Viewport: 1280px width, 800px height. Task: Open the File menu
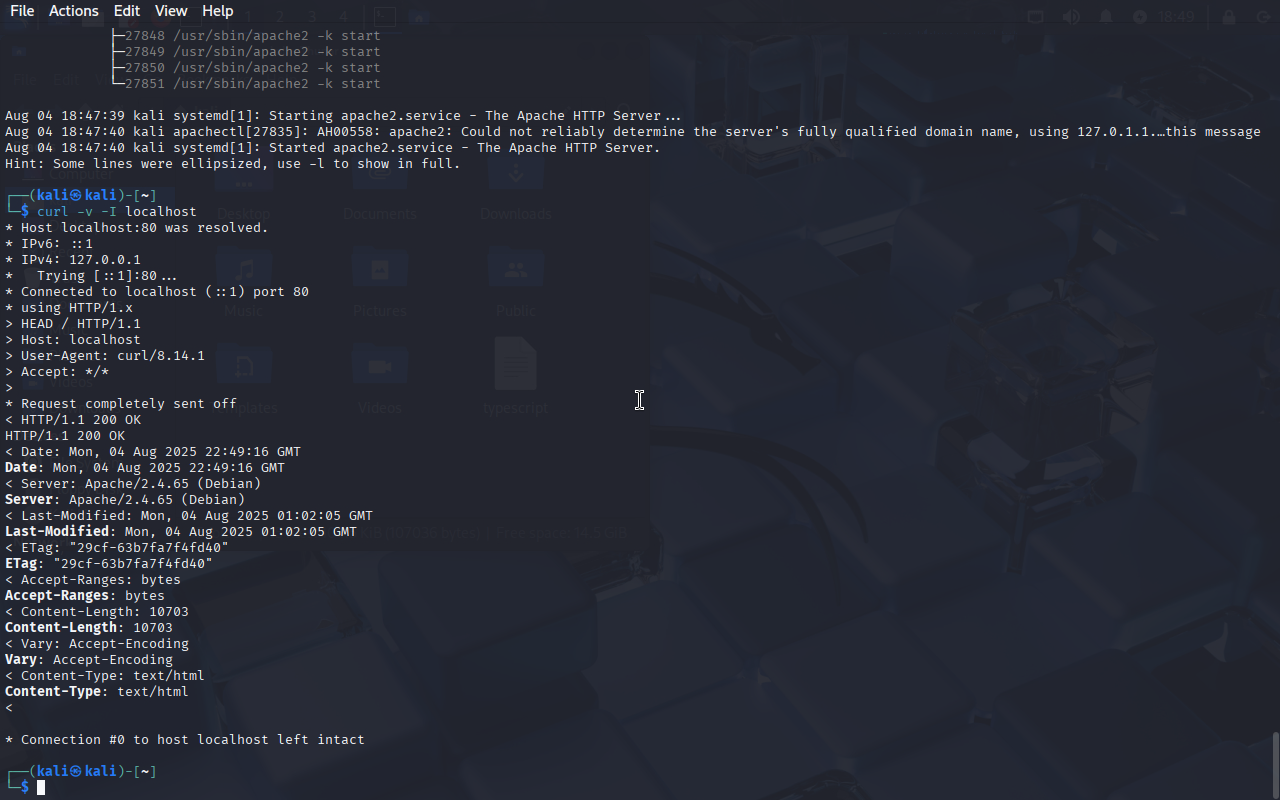pyautogui.click(x=21, y=11)
